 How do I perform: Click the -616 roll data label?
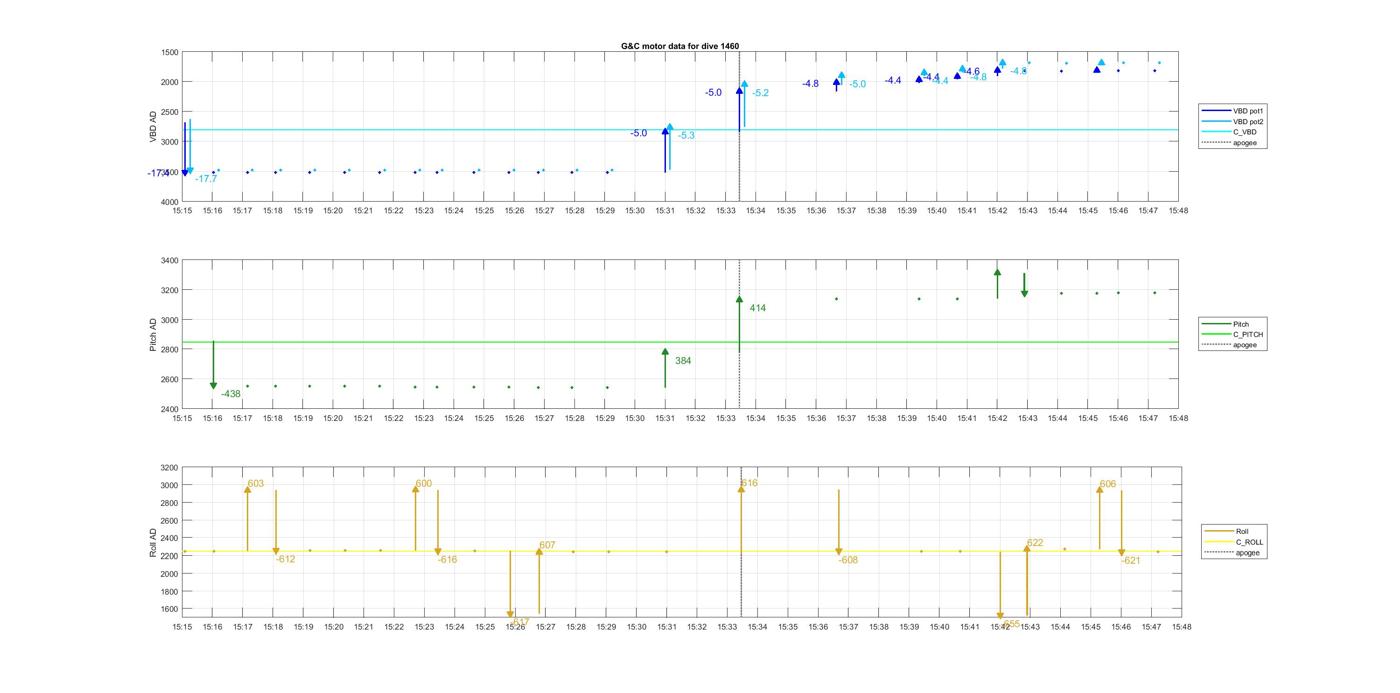447,560
